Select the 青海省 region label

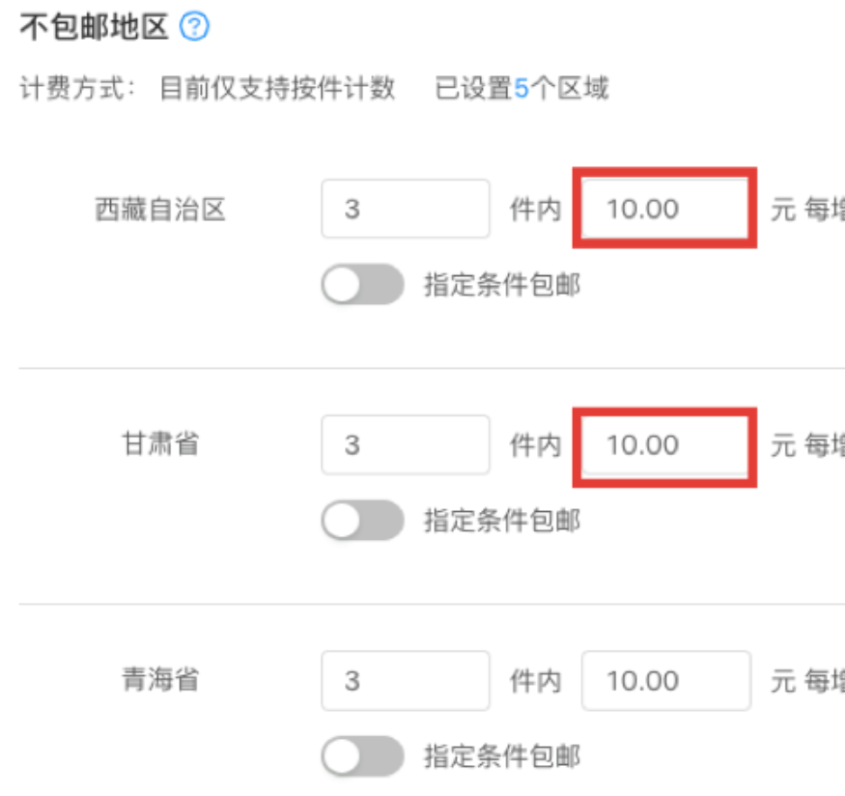(160, 680)
